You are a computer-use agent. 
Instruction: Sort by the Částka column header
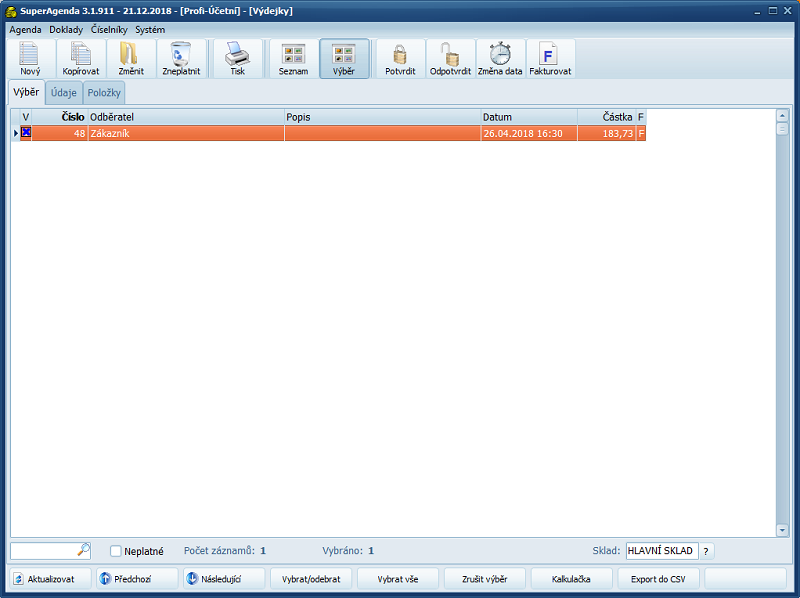click(606, 117)
